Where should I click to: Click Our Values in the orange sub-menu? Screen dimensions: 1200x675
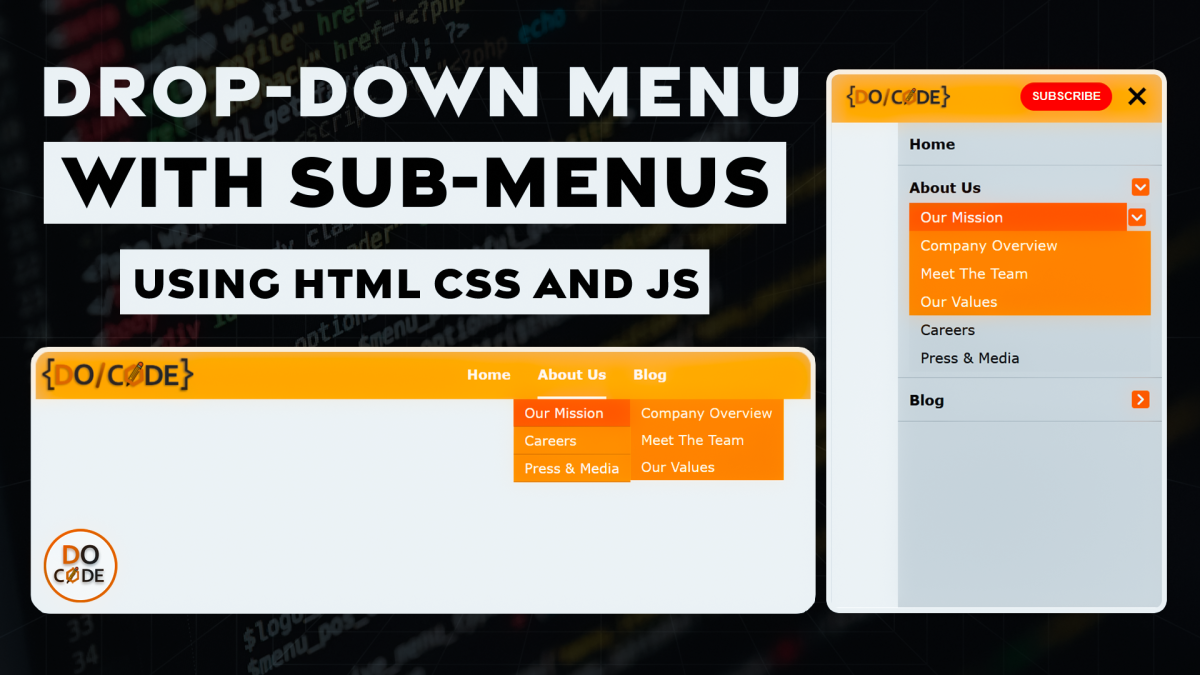coord(677,467)
